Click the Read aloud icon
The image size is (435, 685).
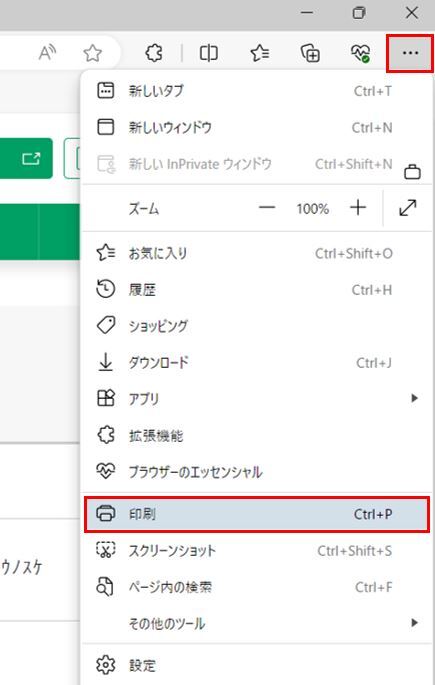pyautogui.click(x=47, y=53)
